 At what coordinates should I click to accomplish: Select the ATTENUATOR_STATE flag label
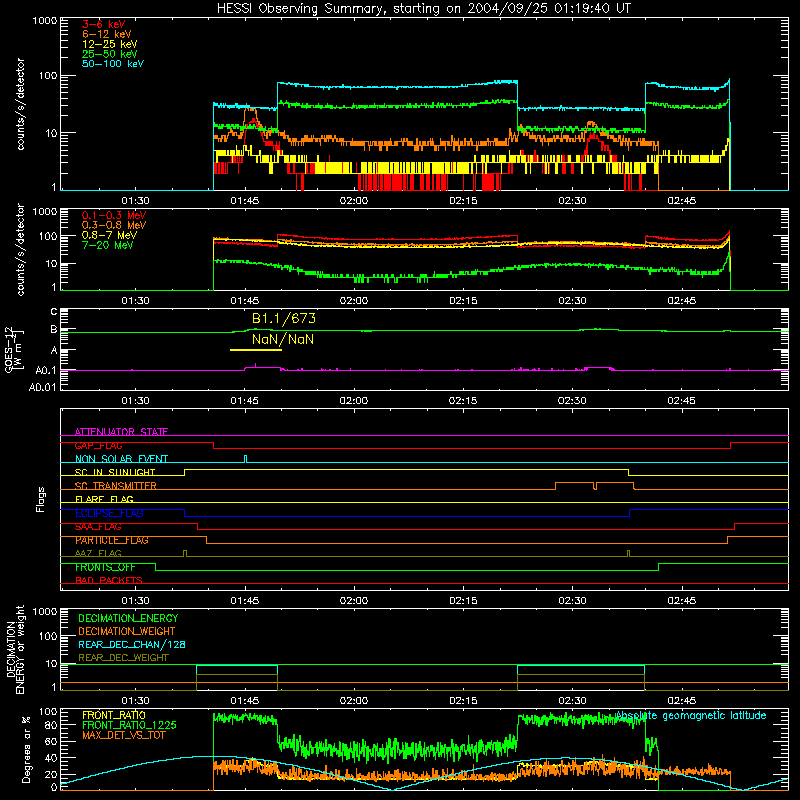pyautogui.click(x=121, y=432)
